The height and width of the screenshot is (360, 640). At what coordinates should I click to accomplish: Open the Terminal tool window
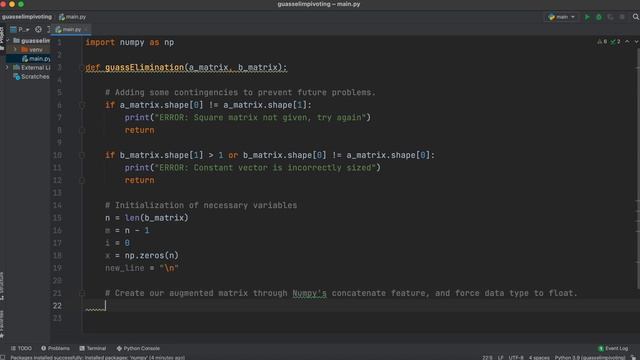(x=93, y=348)
